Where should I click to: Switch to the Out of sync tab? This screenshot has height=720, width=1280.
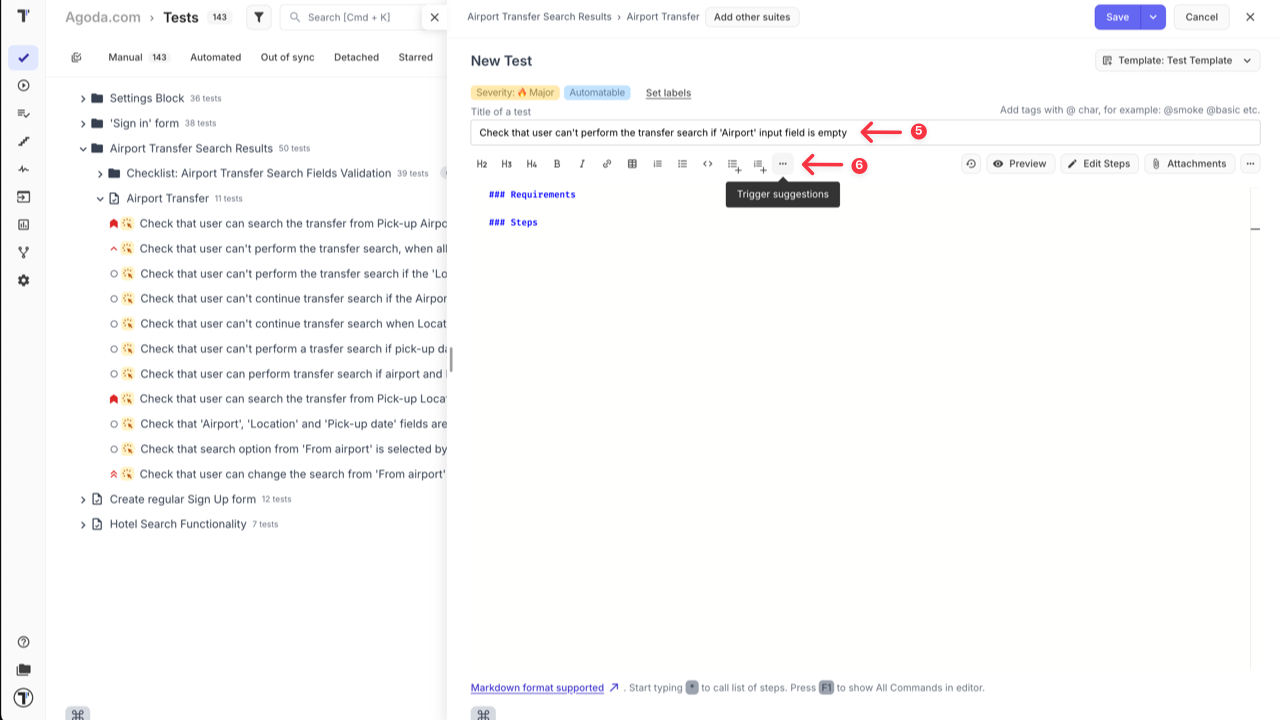[x=287, y=58]
